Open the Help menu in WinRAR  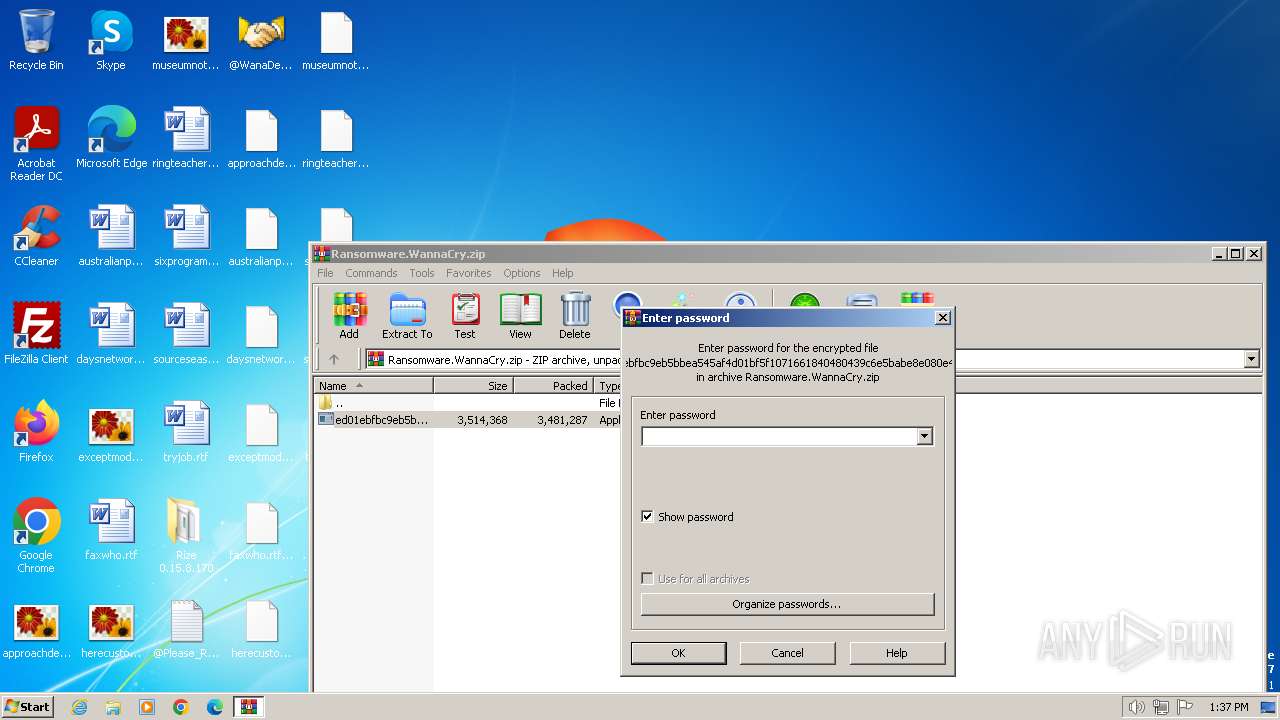(x=563, y=273)
